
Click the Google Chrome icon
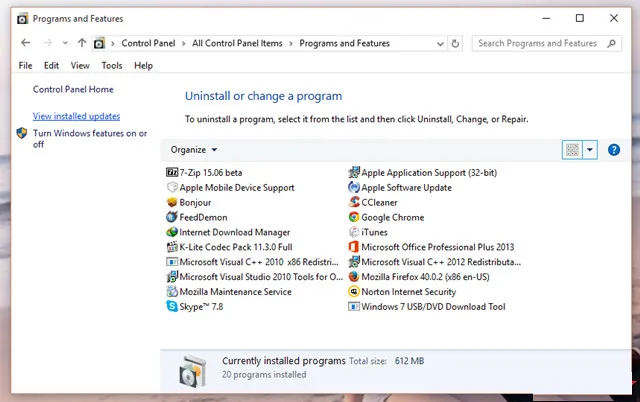coord(353,217)
